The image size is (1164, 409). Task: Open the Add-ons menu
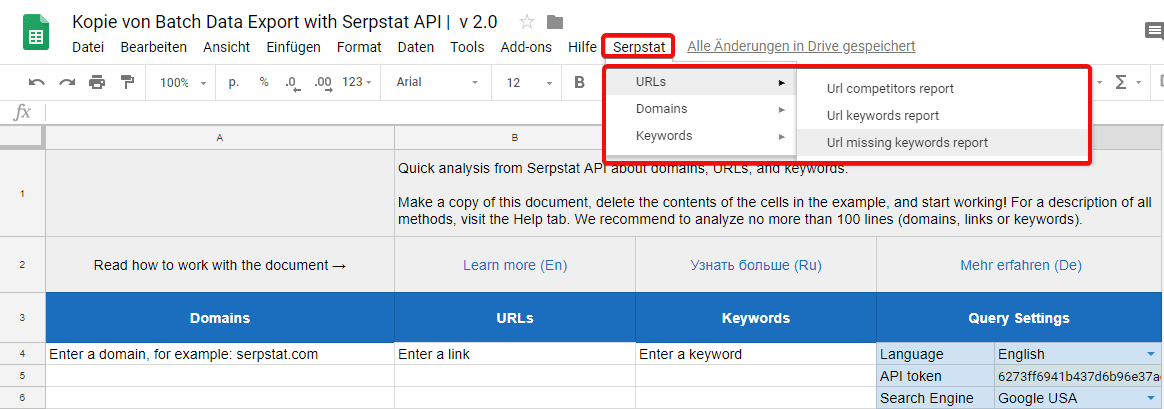coord(526,47)
